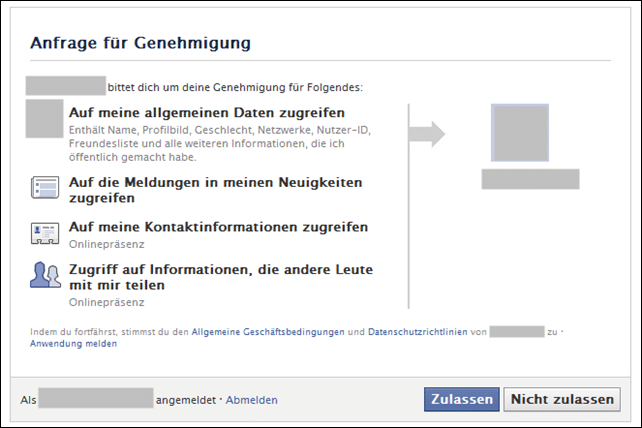This screenshot has width=642, height=428.
Task: Click Auf die Meldungen in meinen Neuigkeiten
Action: pyautogui.click(x=215, y=190)
